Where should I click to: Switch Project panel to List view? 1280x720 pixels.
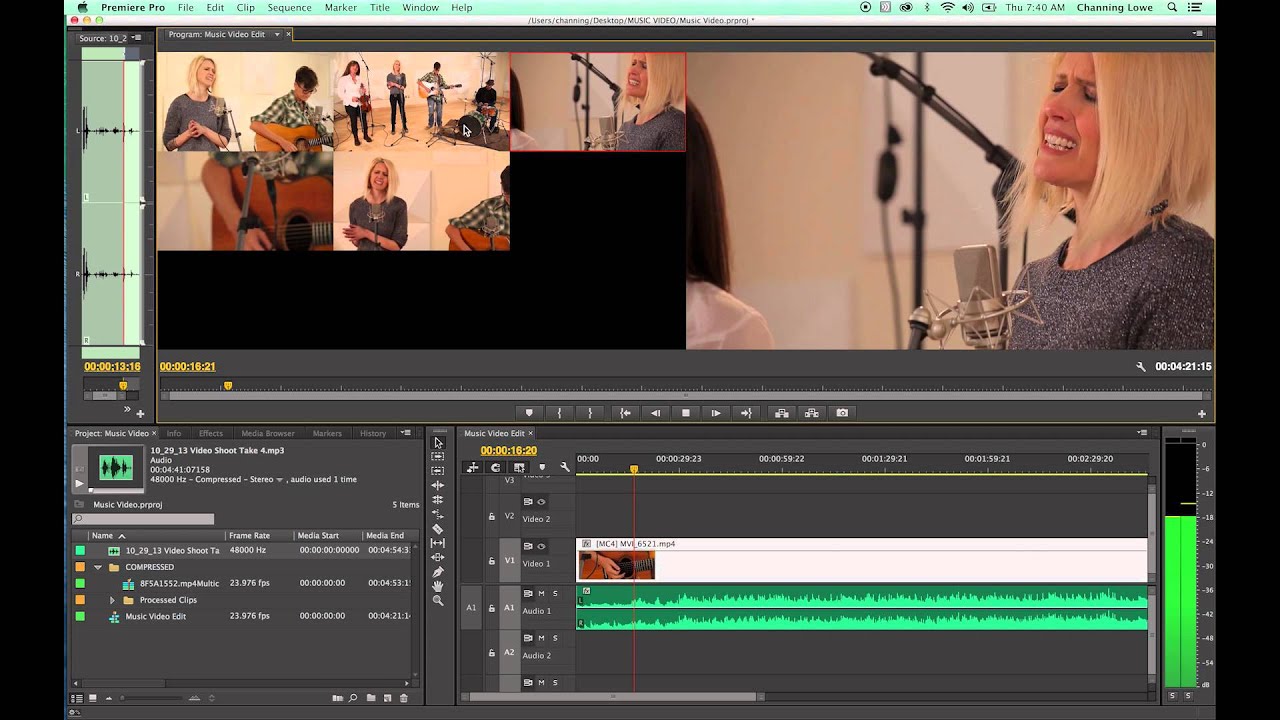(x=77, y=698)
